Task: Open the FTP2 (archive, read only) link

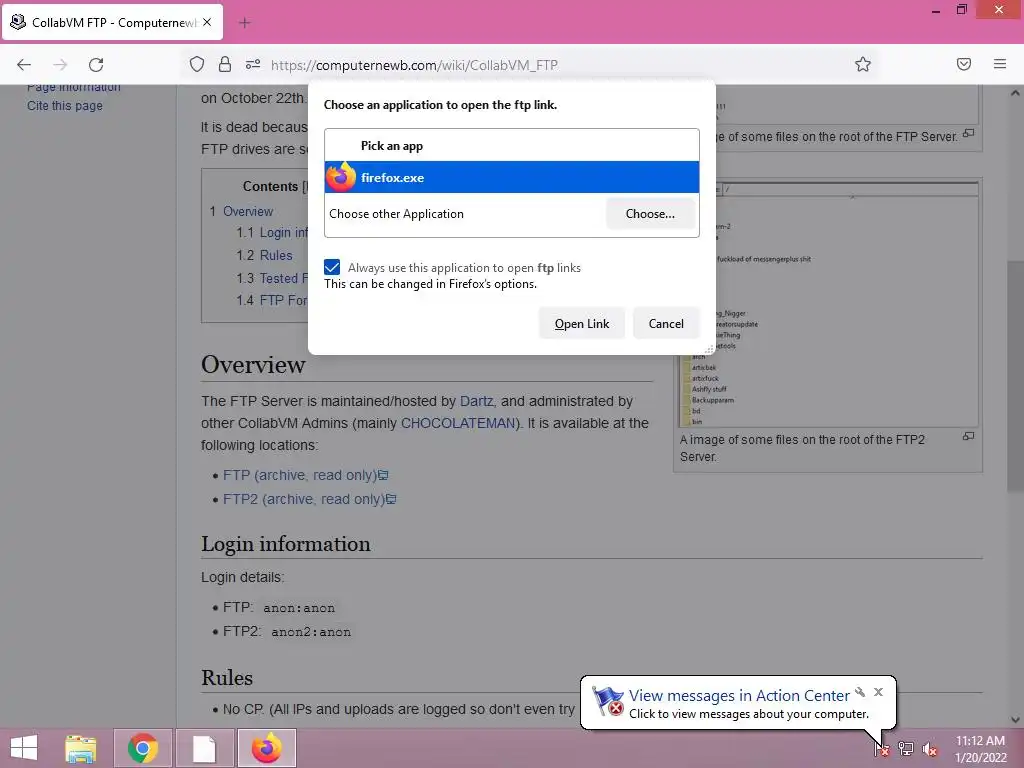Action: [310, 499]
